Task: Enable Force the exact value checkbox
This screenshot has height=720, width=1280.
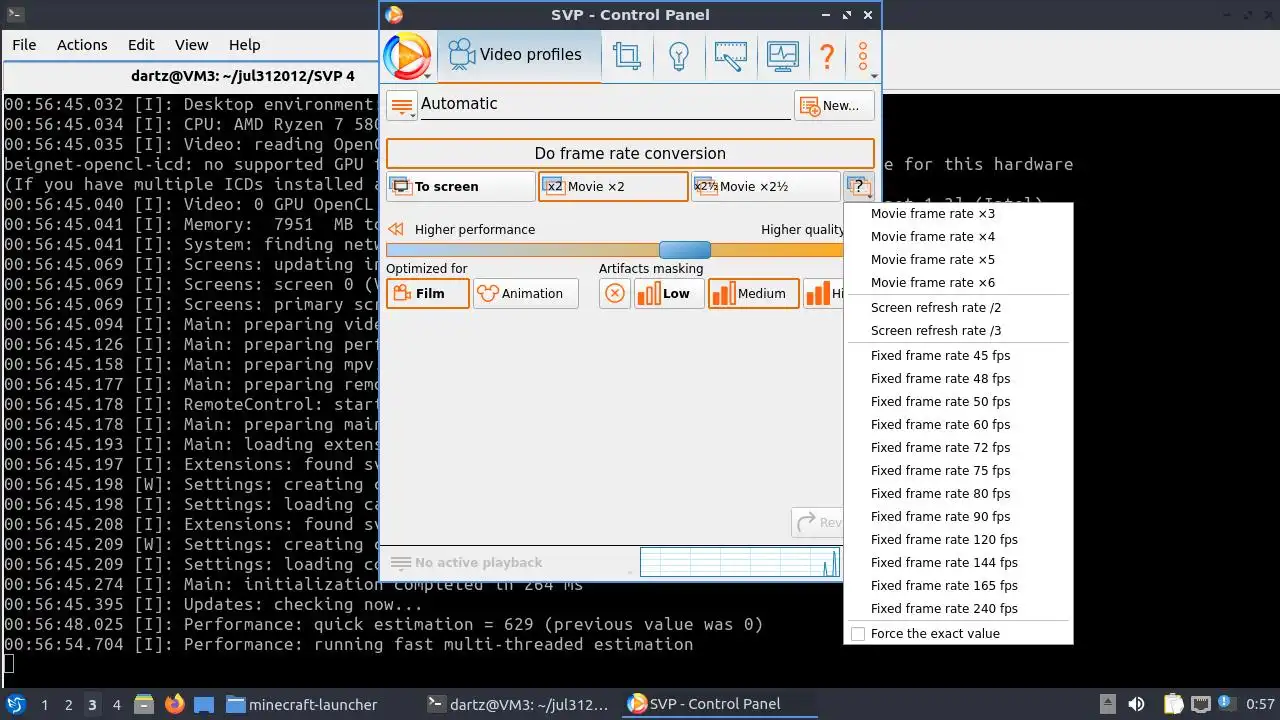Action: point(858,634)
